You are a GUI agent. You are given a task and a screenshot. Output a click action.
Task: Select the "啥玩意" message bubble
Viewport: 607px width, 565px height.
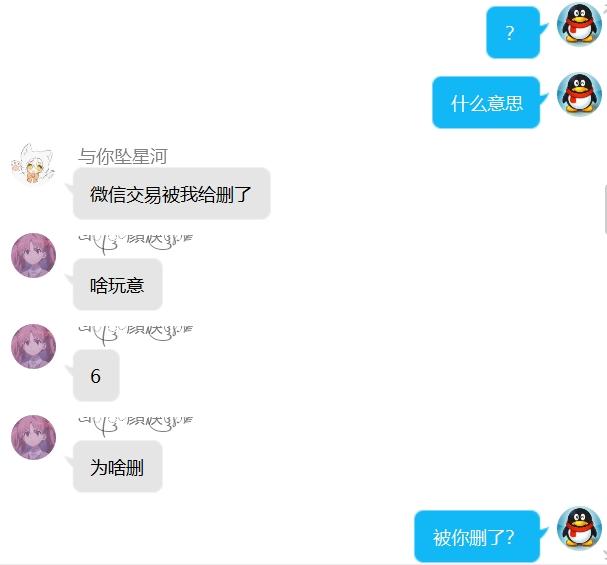[x=118, y=284]
